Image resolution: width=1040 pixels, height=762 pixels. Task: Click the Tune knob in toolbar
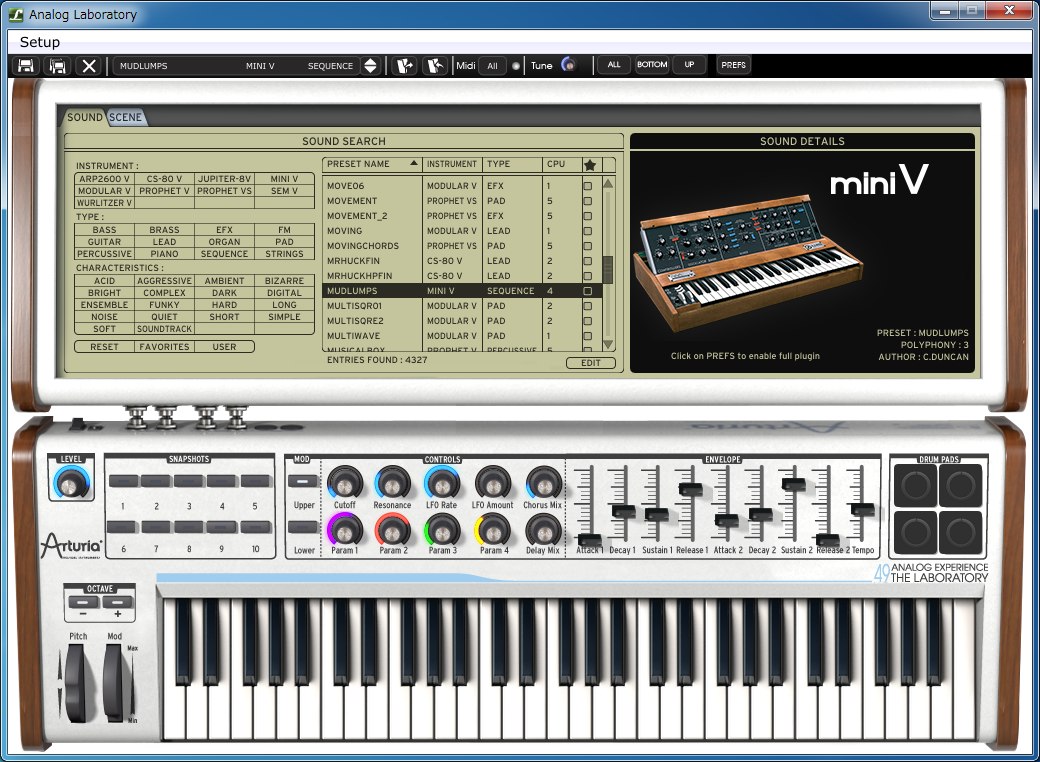[568, 64]
